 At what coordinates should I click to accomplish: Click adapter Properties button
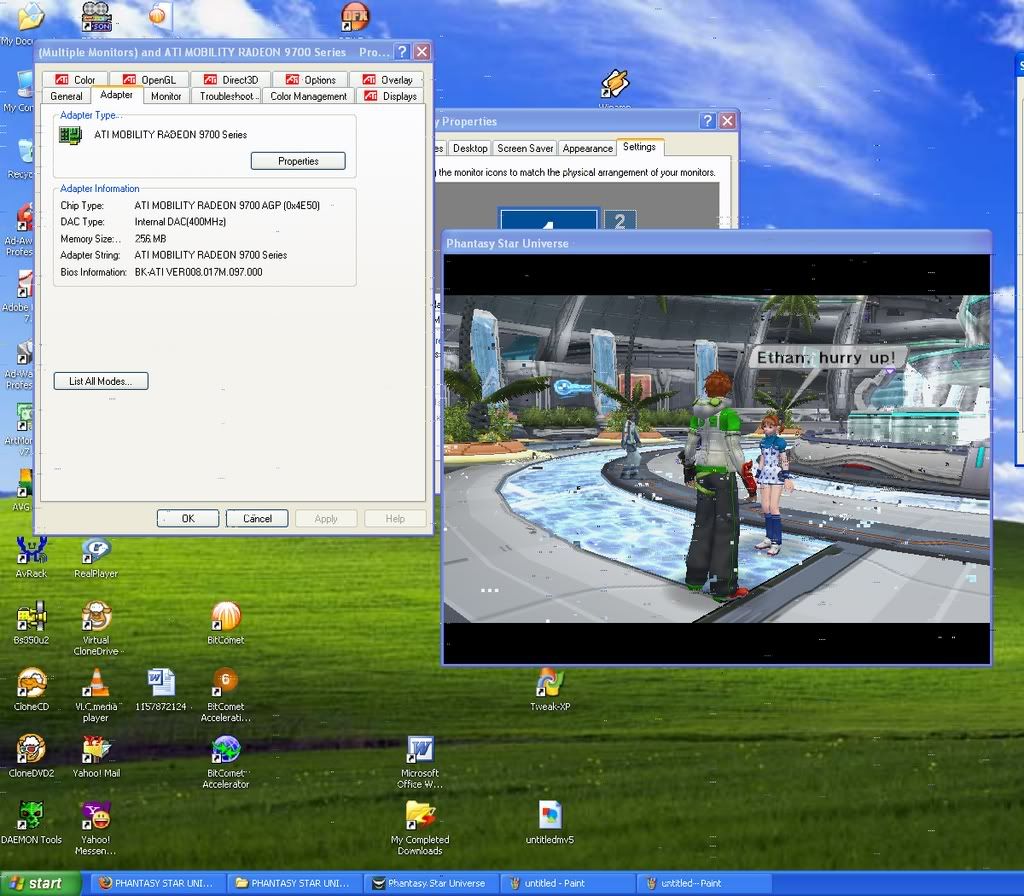pyautogui.click(x=298, y=161)
